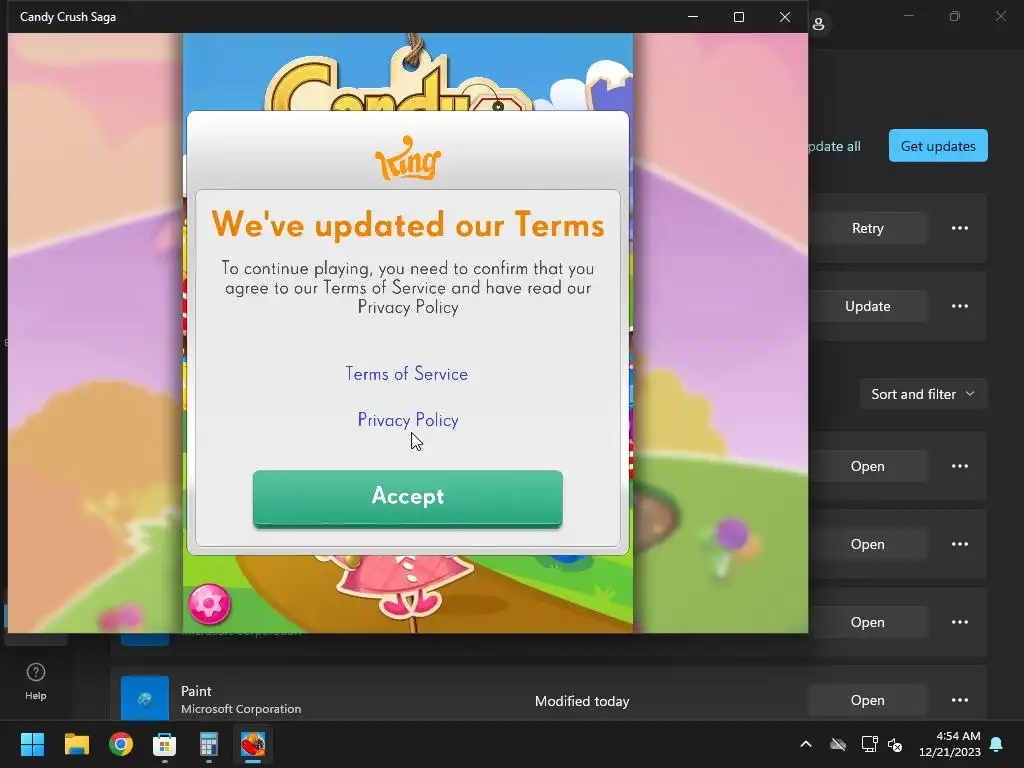Click the Paint app icon in Store list
Screen dimensions: 1024x768
tap(145, 699)
